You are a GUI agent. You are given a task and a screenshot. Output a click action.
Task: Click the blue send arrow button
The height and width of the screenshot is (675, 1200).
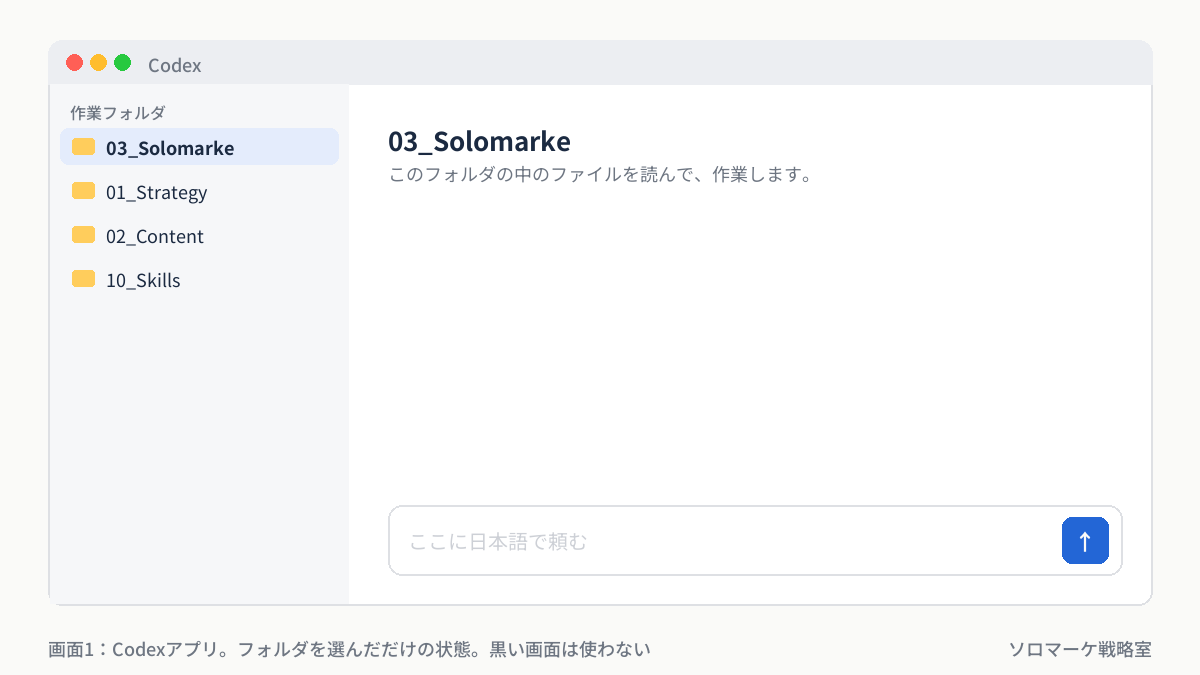pos(1085,541)
